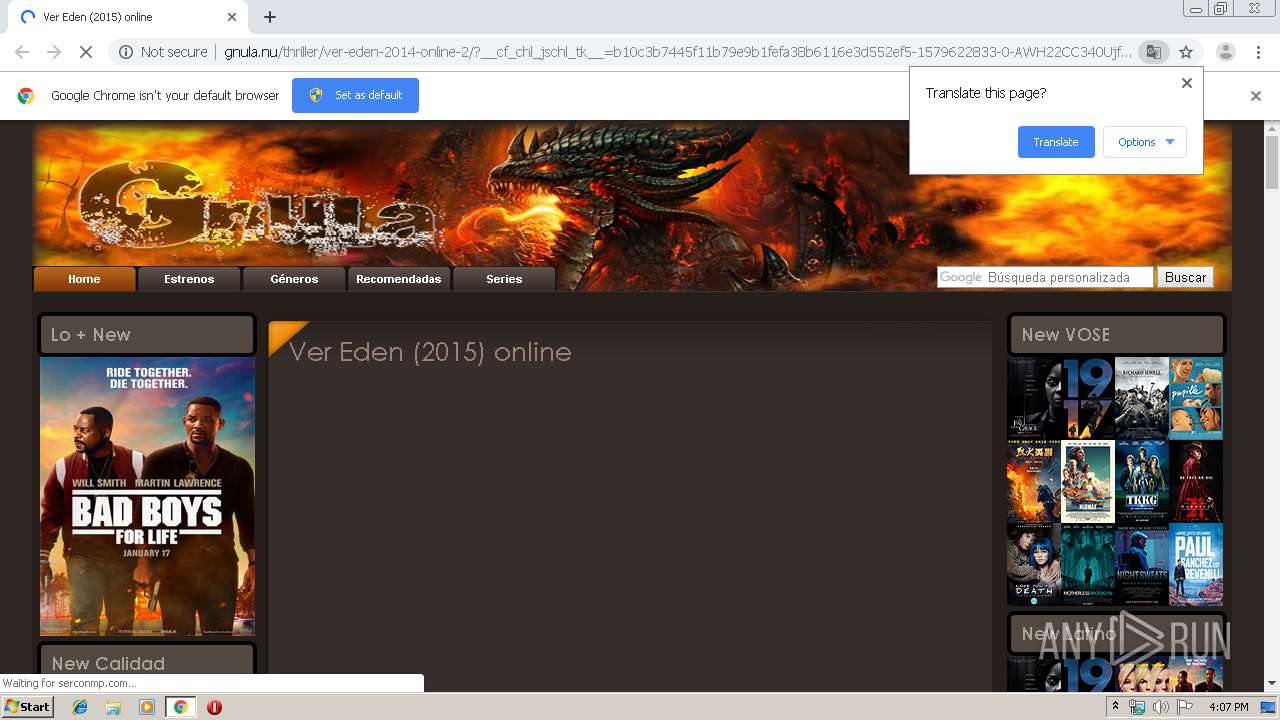Close the default browser infobar
The image size is (1280, 720).
tap(1256, 96)
